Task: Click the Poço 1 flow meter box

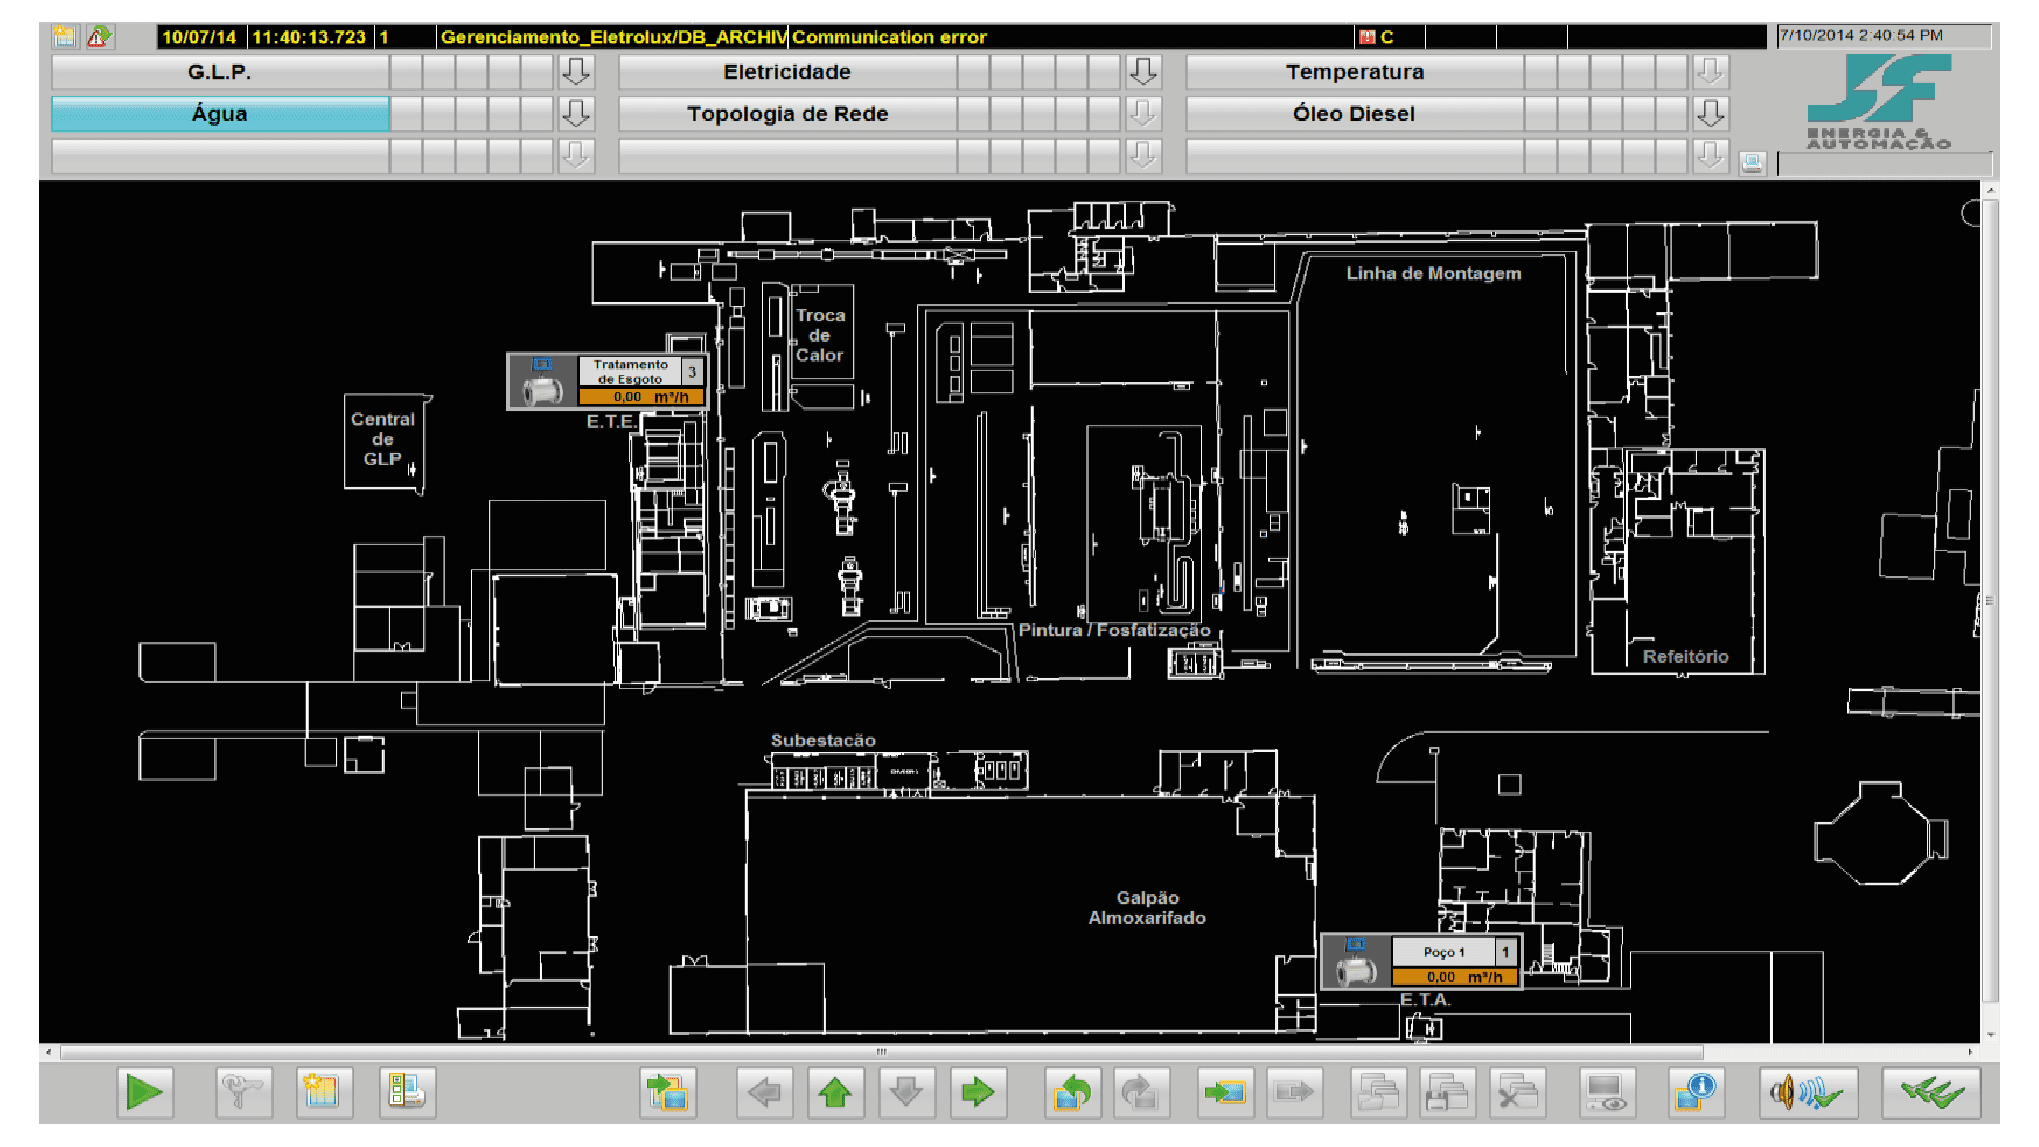Action: pos(1421,962)
